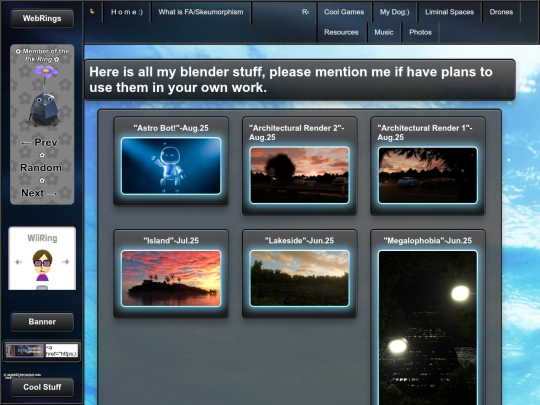
Task: Click the Banner button in sidebar
Action: pos(42,322)
